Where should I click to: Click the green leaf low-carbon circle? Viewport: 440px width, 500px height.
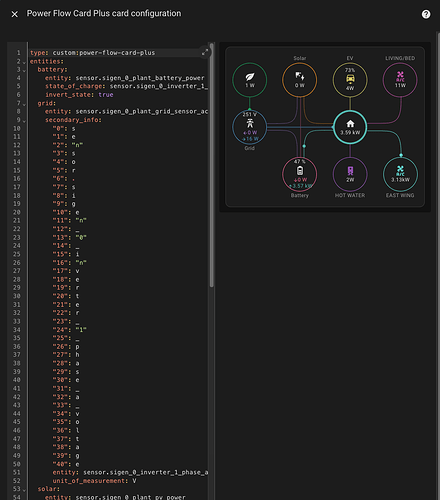click(x=250, y=80)
